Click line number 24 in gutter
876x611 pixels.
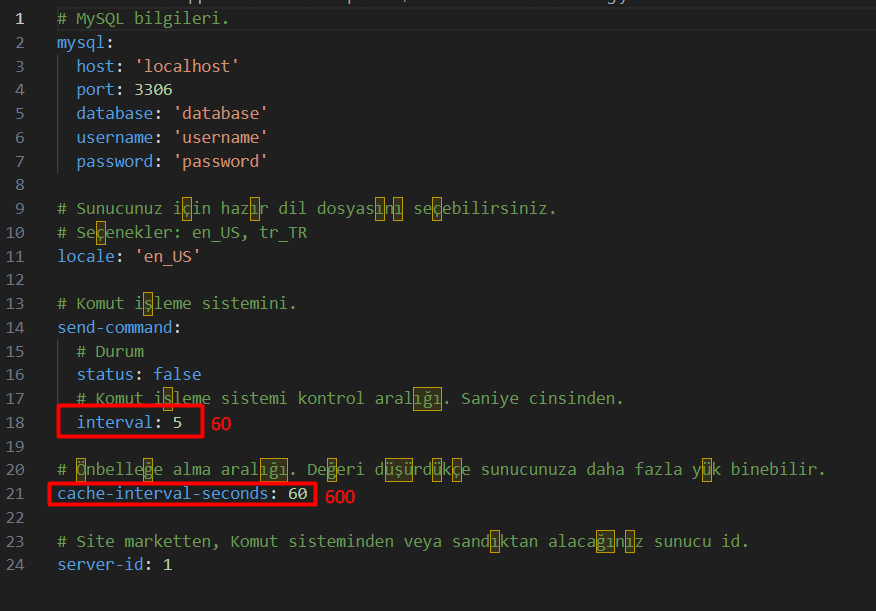[15, 565]
